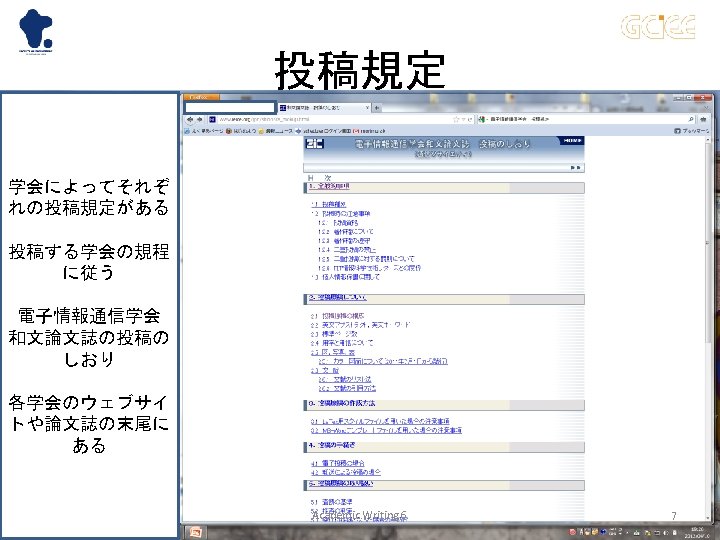Open link 2.1 投稿原稿の構成
Viewport: 720px width, 540px height.
point(337,316)
